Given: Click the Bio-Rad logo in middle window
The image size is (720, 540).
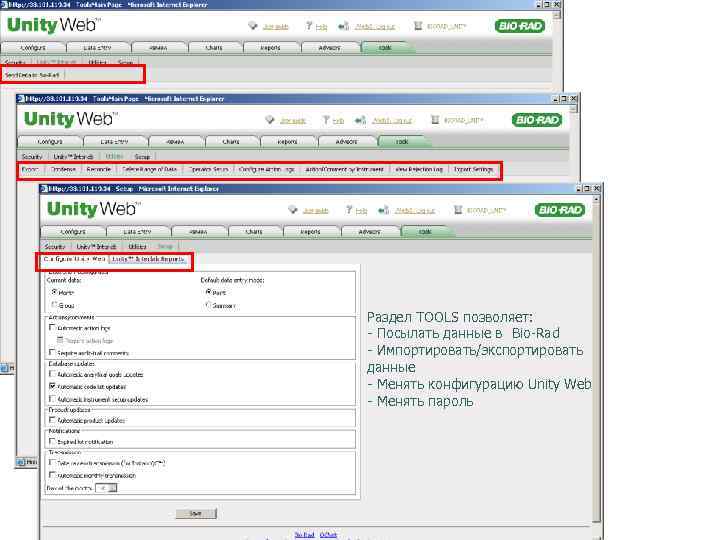Looking at the screenshot, I should coord(537,120).
